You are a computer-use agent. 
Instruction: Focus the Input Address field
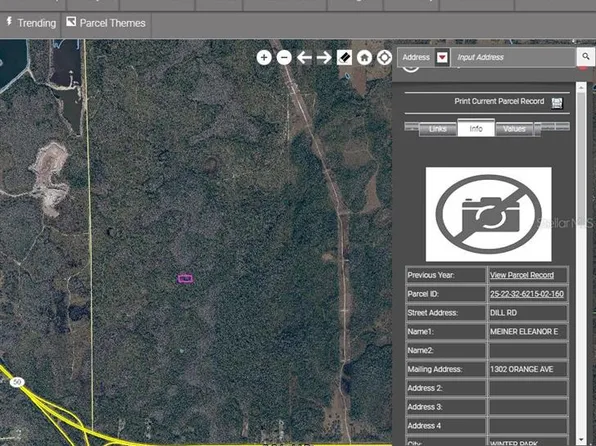point(514,57)
